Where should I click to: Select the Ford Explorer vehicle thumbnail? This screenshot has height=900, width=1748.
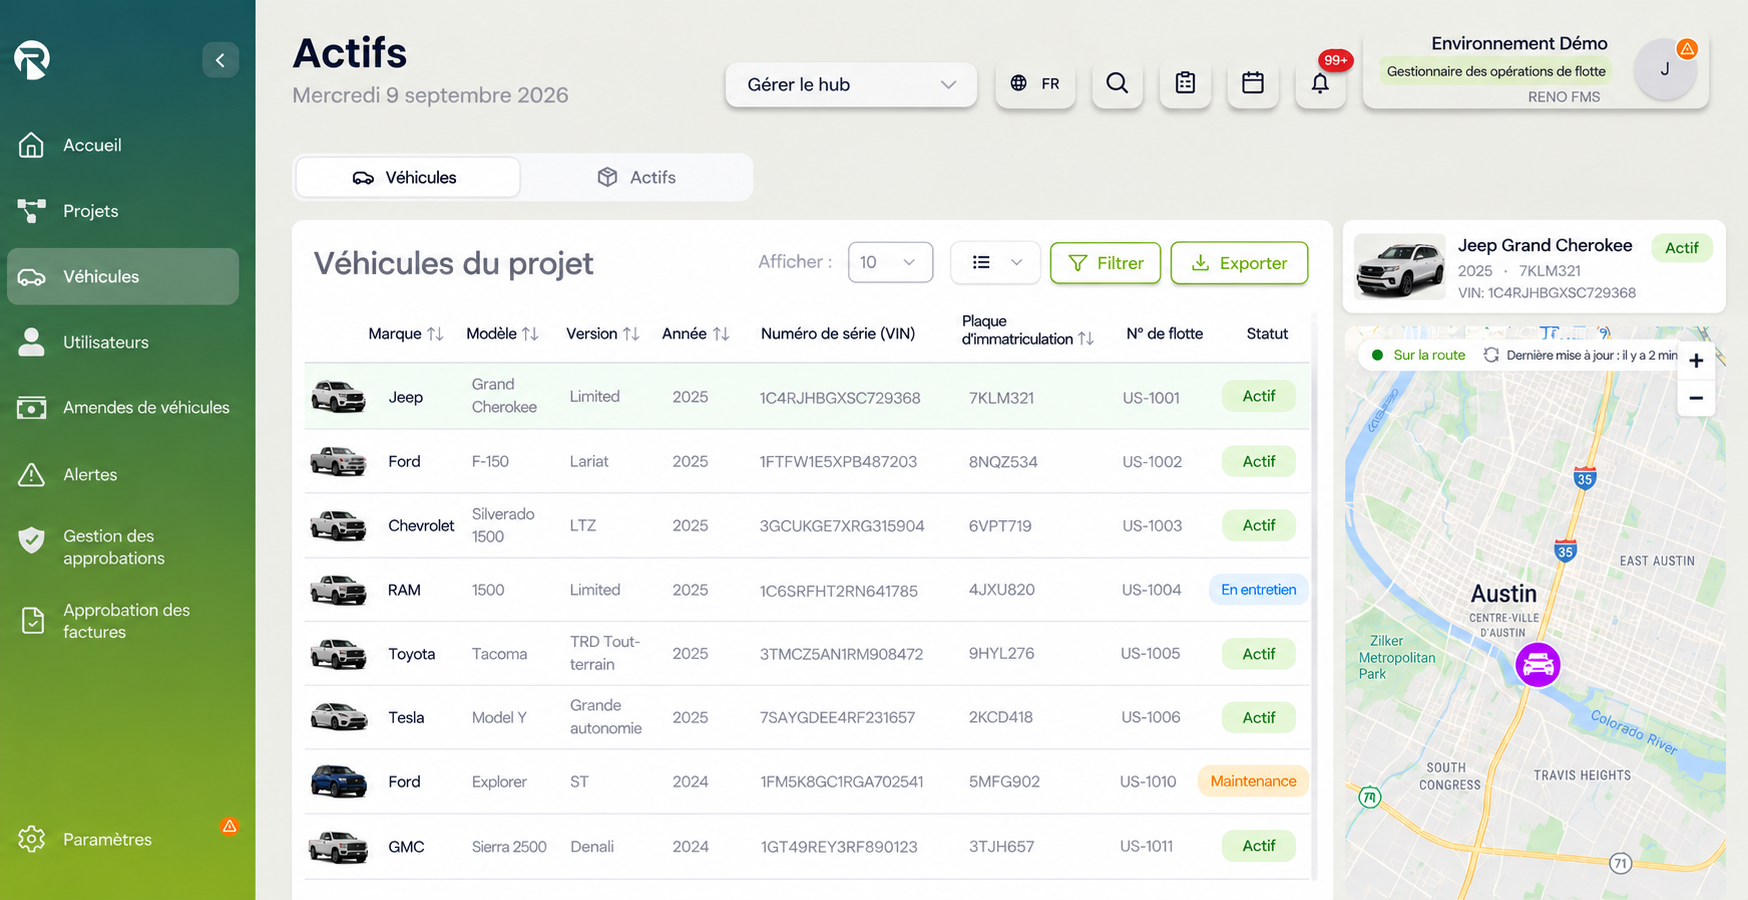[338, 781]
